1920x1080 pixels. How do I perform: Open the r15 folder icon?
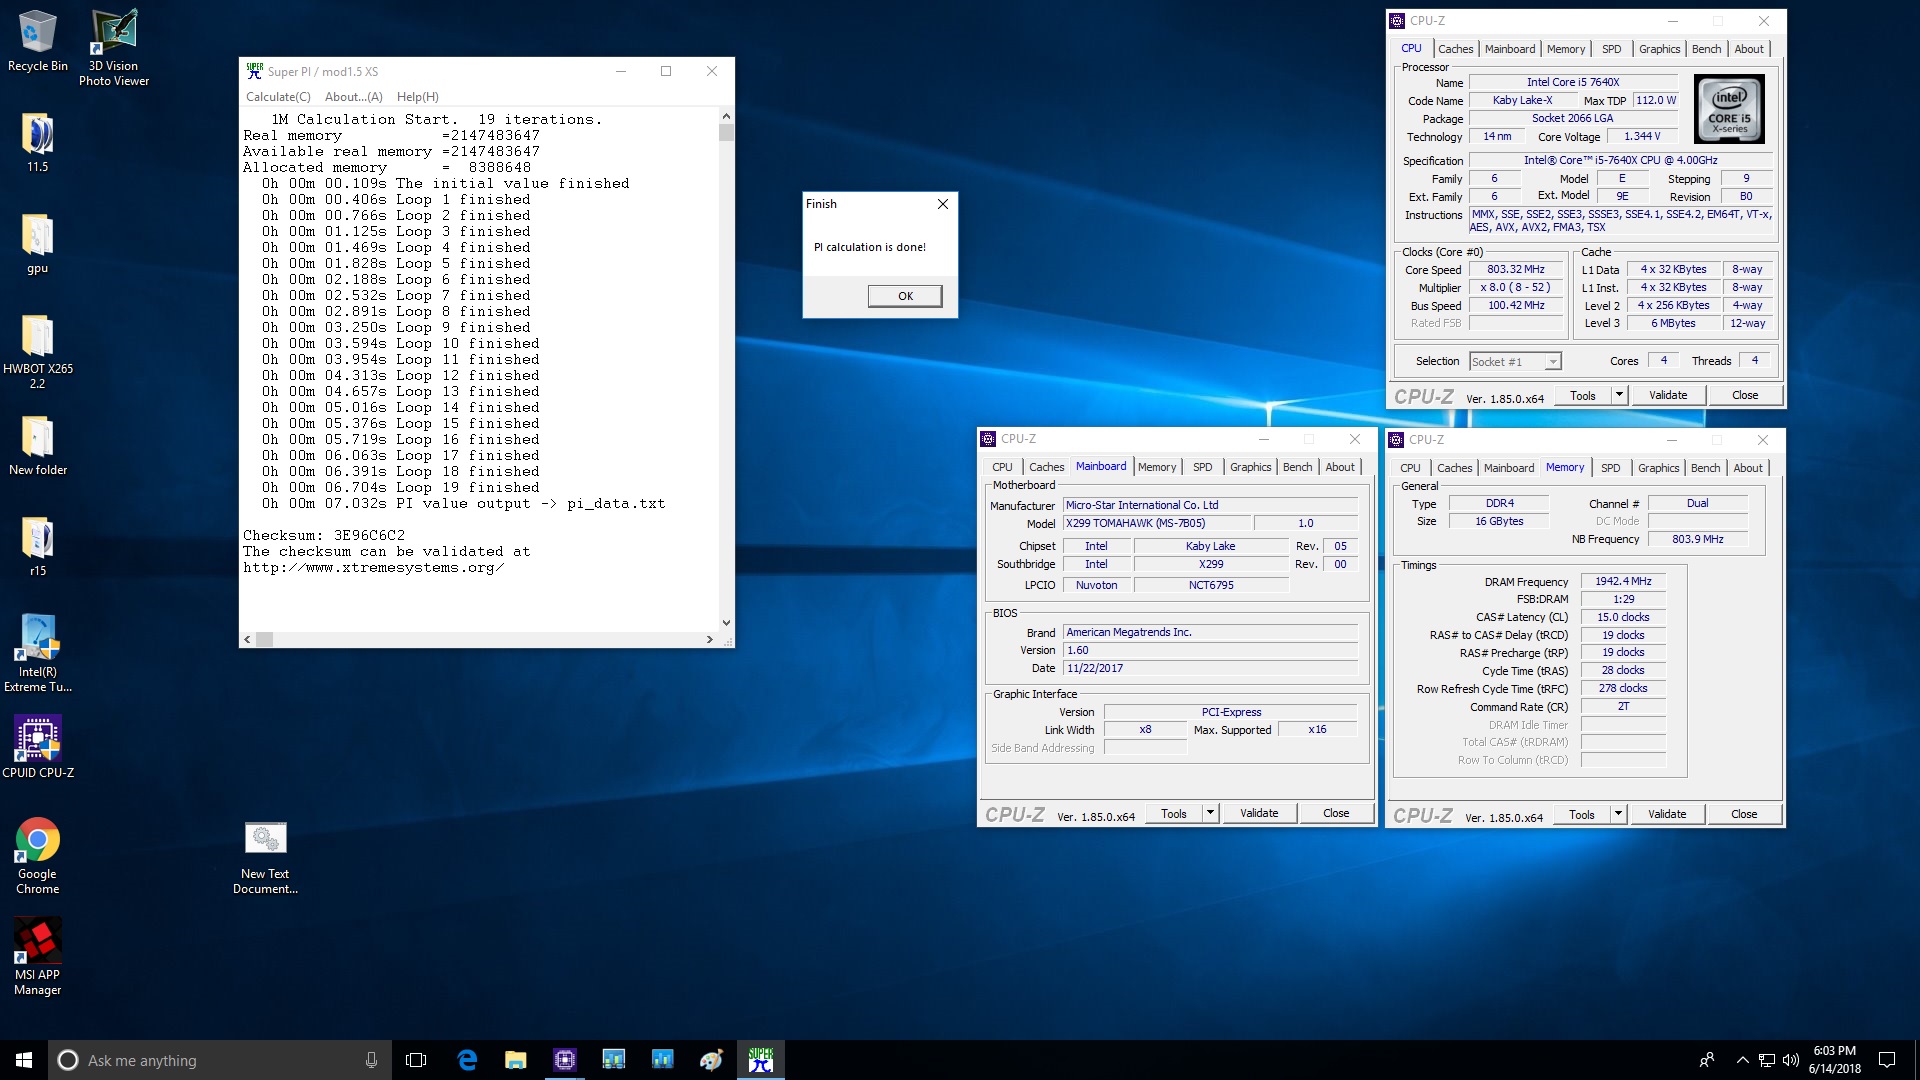pyautogui.click(x=37, y=547)
